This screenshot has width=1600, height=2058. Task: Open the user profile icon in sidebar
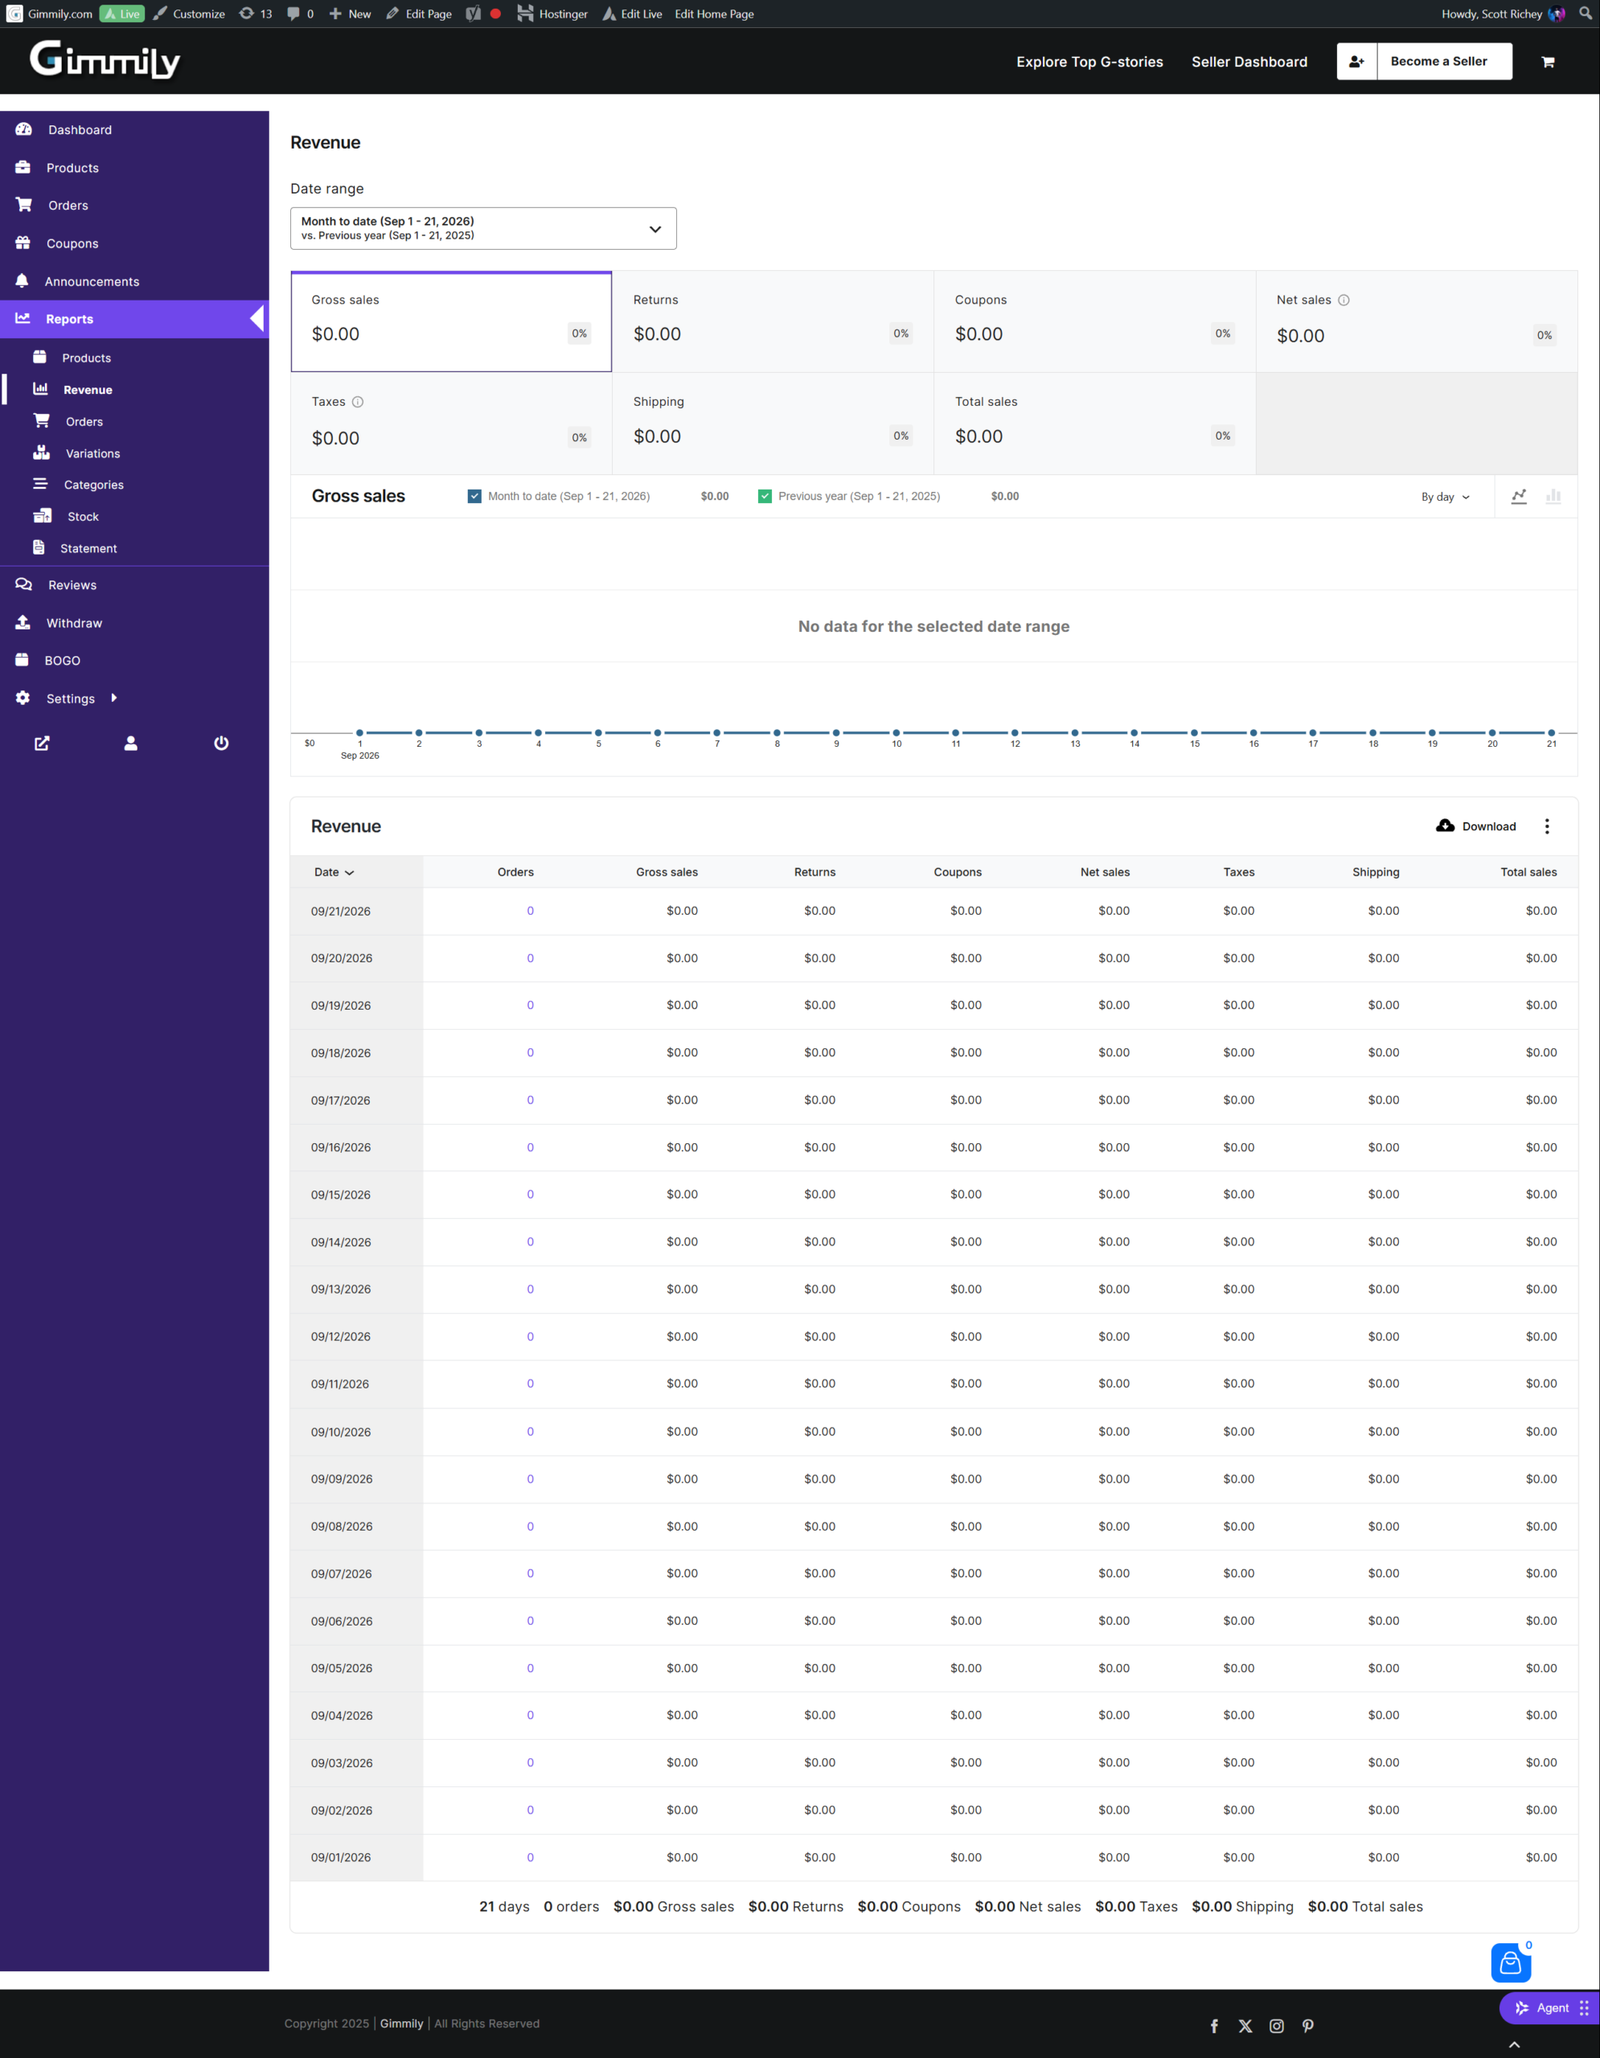(131, 743)
